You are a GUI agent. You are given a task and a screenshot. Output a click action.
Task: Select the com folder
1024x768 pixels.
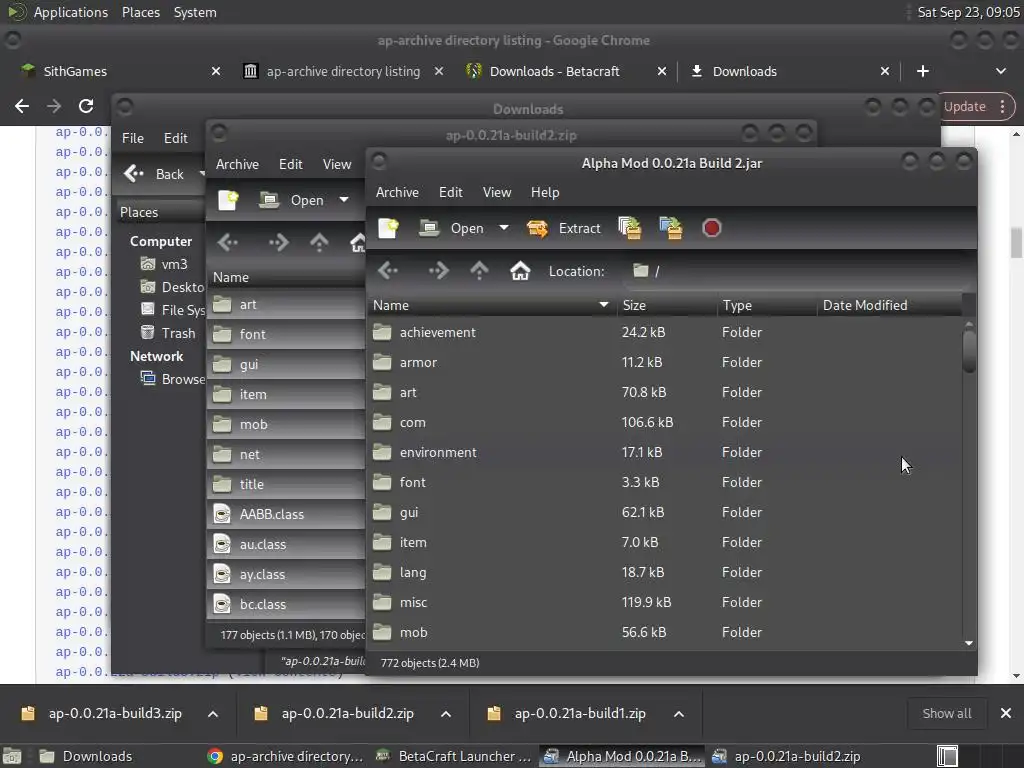pyautogui.click(x=665, y=423)
